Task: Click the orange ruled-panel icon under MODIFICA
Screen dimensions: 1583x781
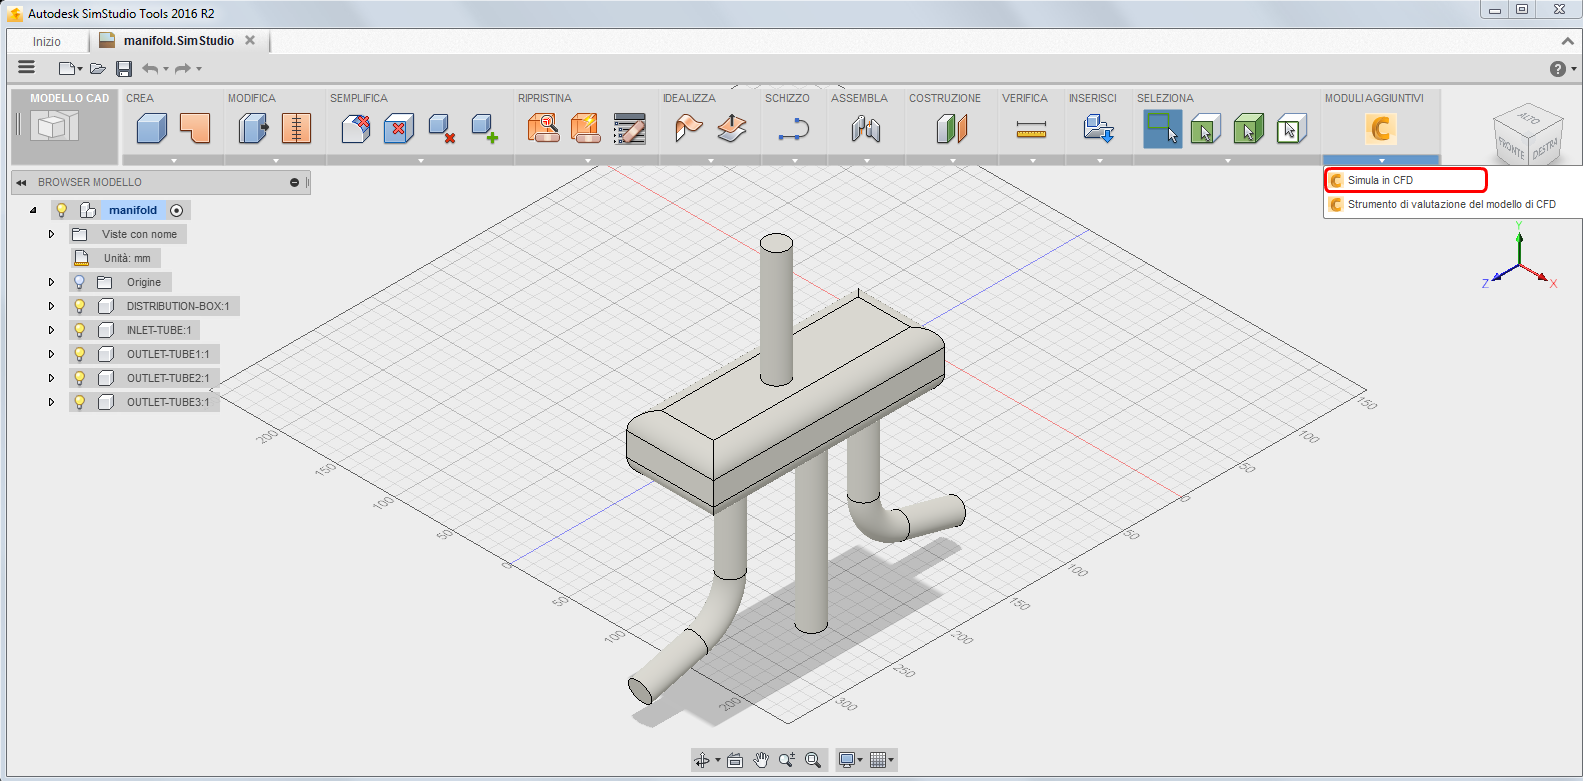Action: 296,129
